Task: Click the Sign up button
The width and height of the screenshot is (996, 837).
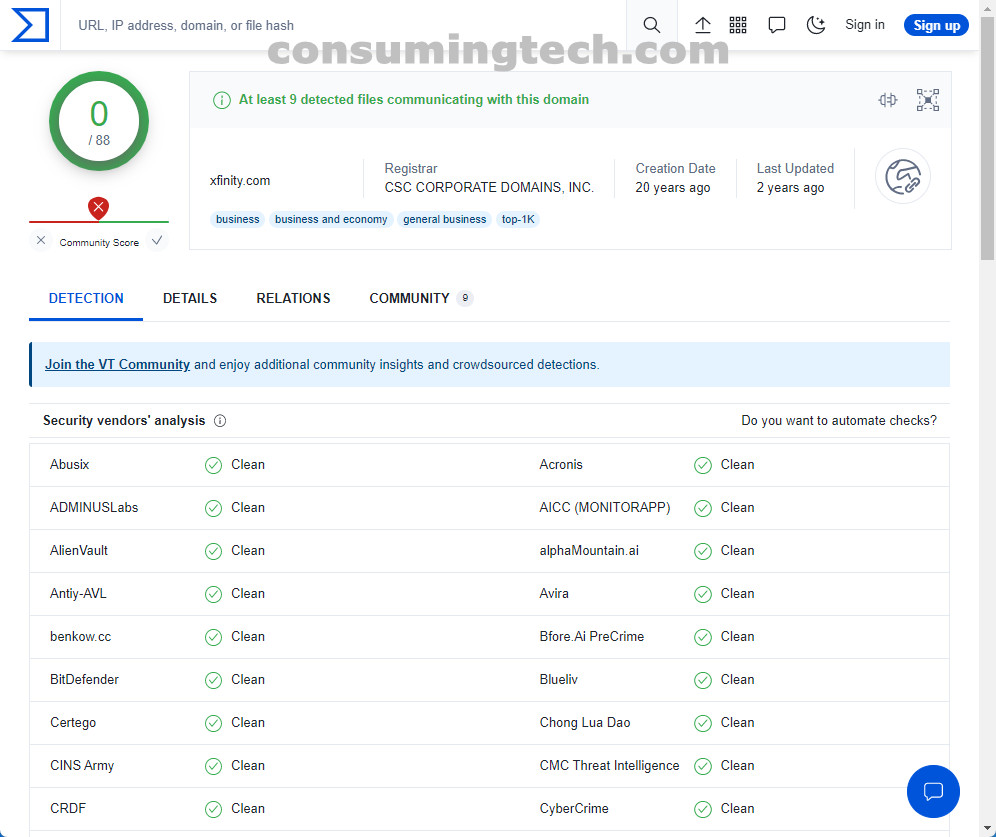Action: [x=936, y=25]
